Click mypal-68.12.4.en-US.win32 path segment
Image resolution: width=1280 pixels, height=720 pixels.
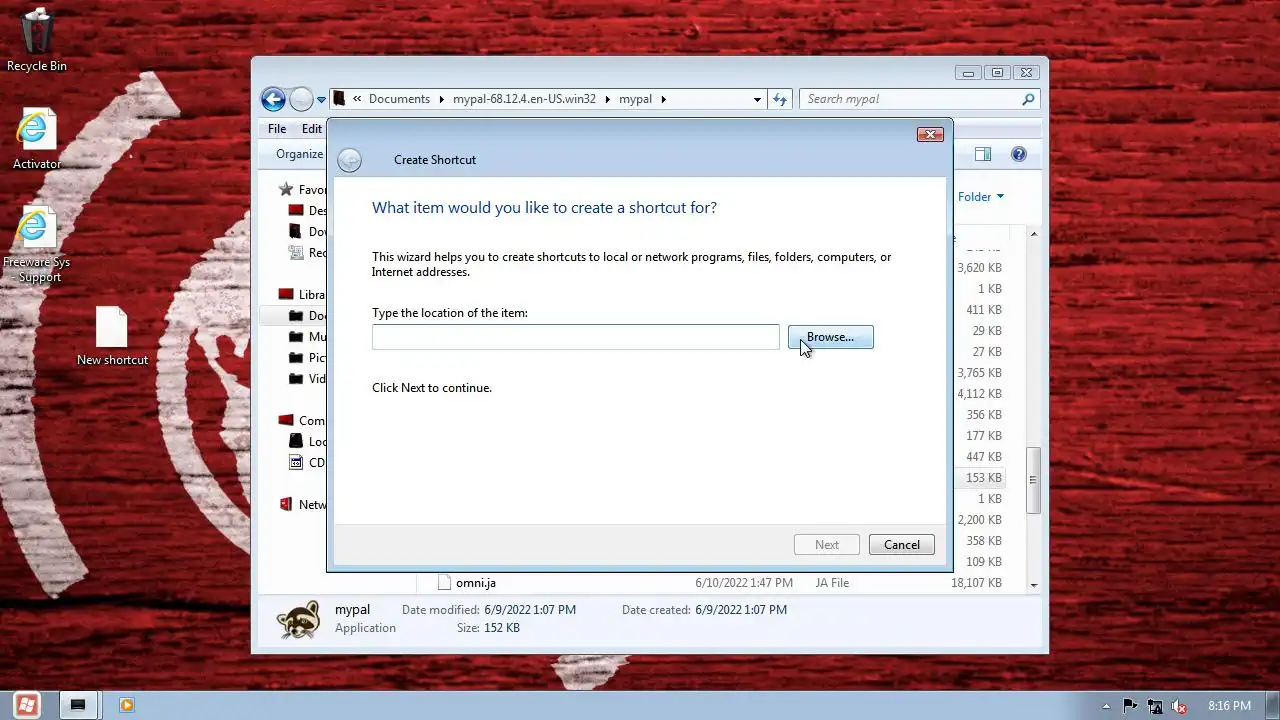click(x=524, y=99)
